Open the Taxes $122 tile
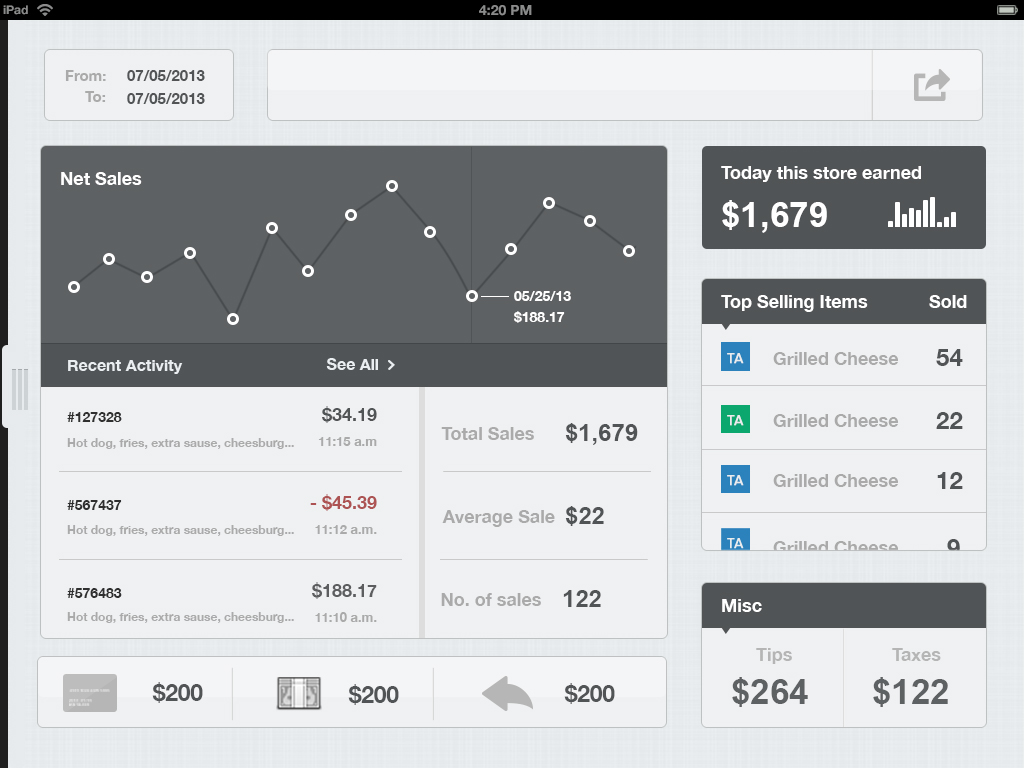Viewport: 1024px width, 768px height. [x=915, y=677]
